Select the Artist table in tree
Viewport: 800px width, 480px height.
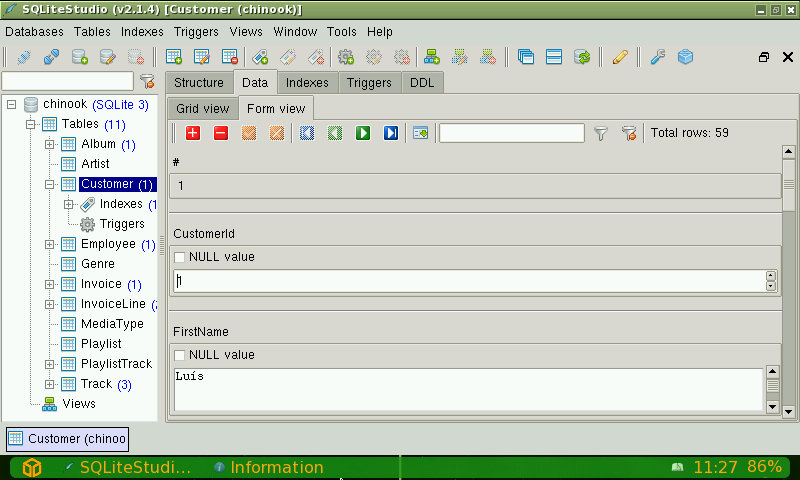[x=95, y=164]
